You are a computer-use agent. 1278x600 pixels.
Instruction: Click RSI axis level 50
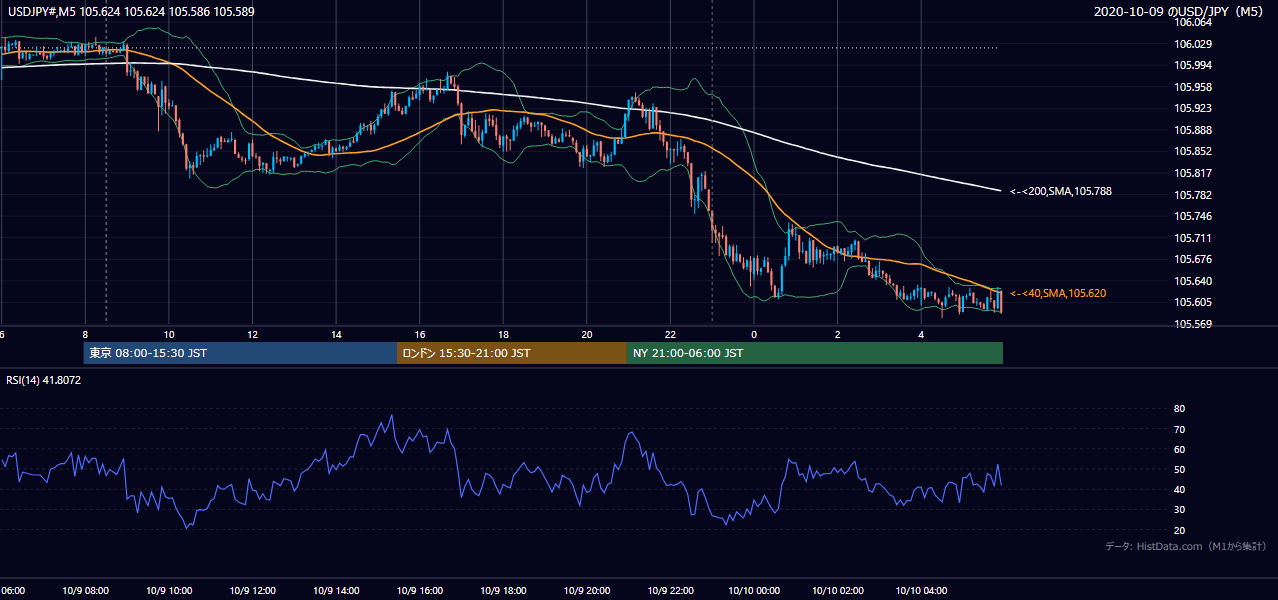click(x=1179, y=469)
